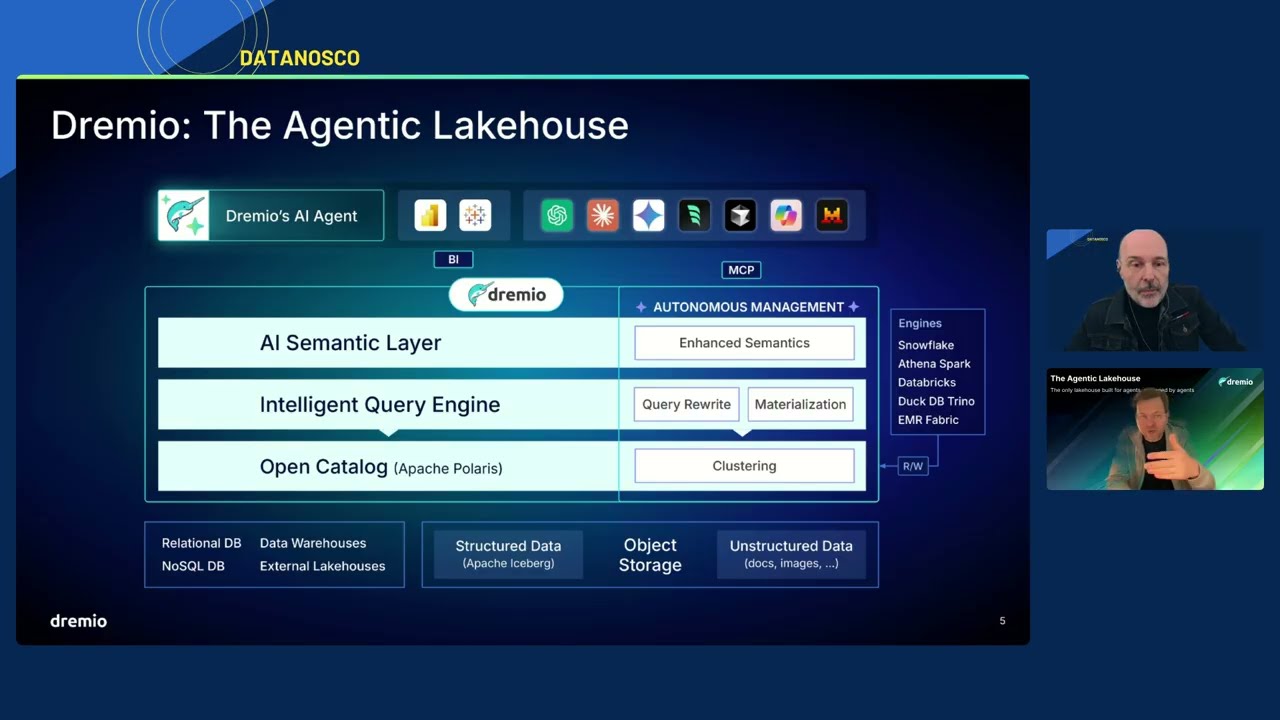
Task: Click the Structured Data Apache Iceberg box
Action: tap(508, 554)
